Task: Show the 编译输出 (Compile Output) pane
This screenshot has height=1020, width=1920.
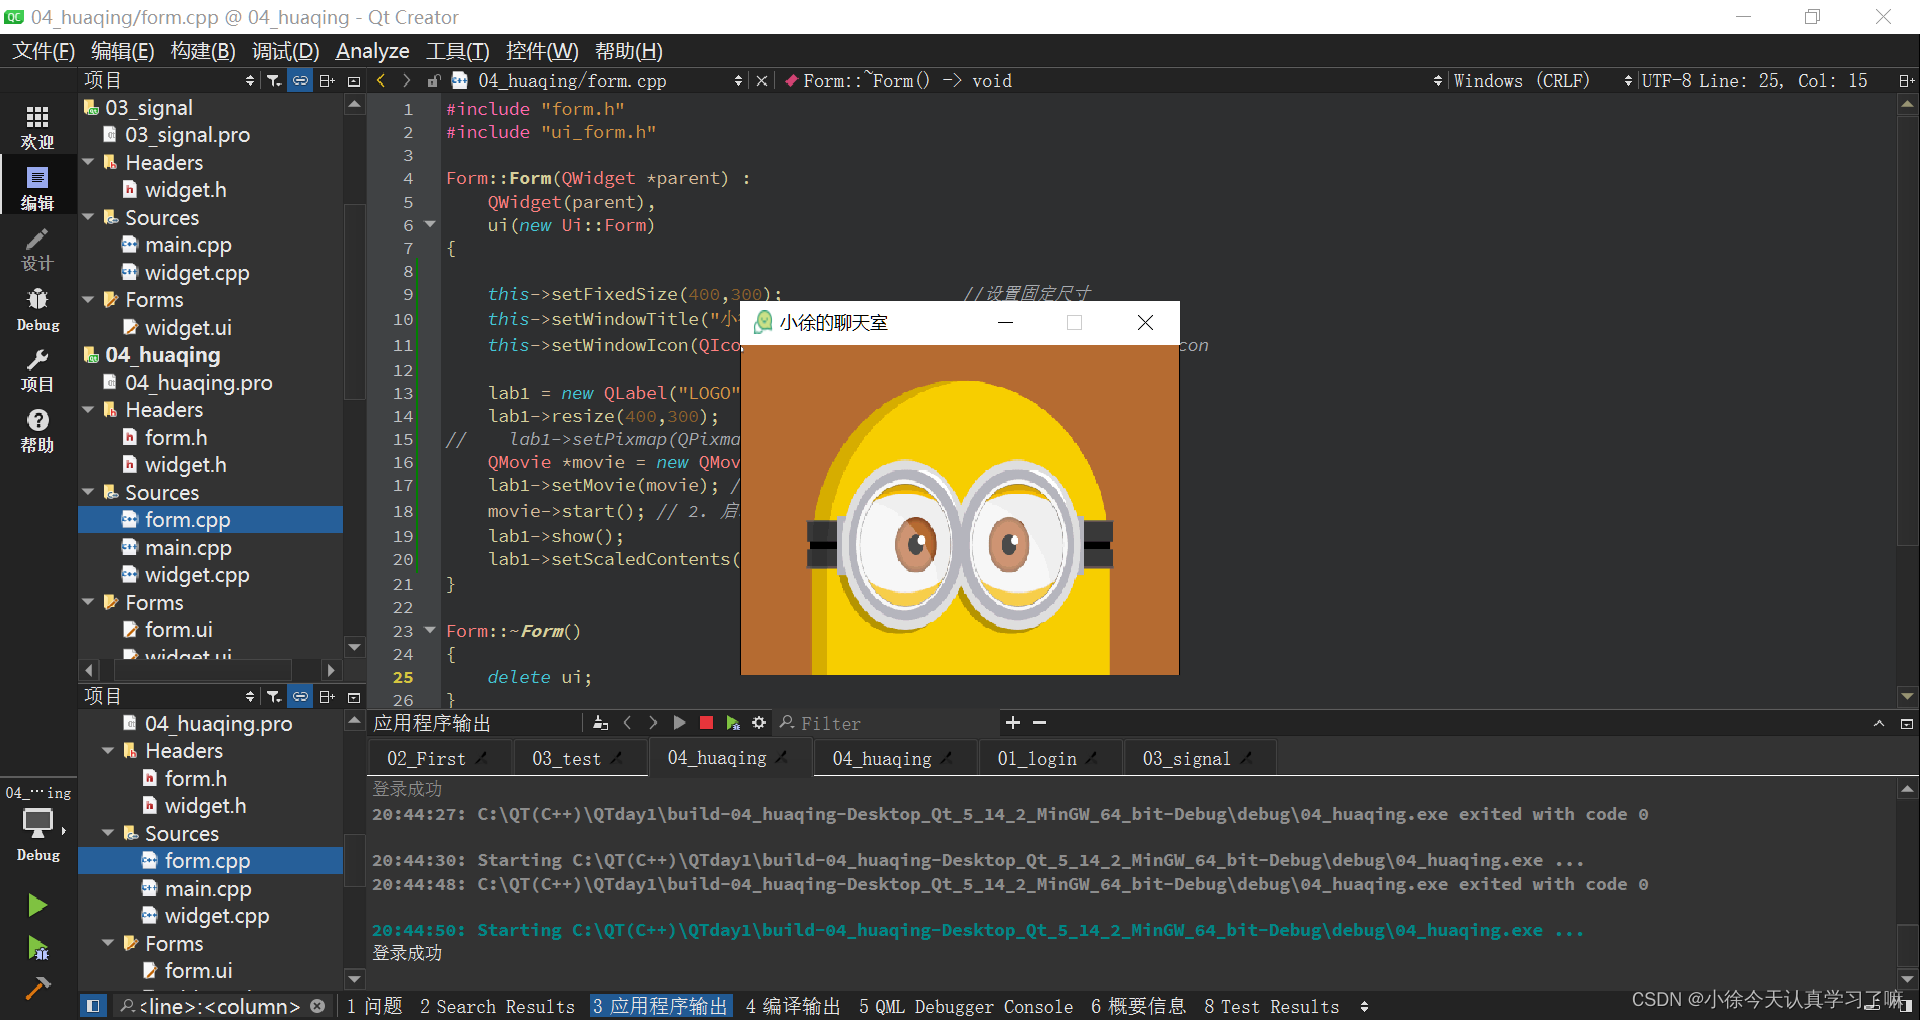Action: [x=792, y=1006]
